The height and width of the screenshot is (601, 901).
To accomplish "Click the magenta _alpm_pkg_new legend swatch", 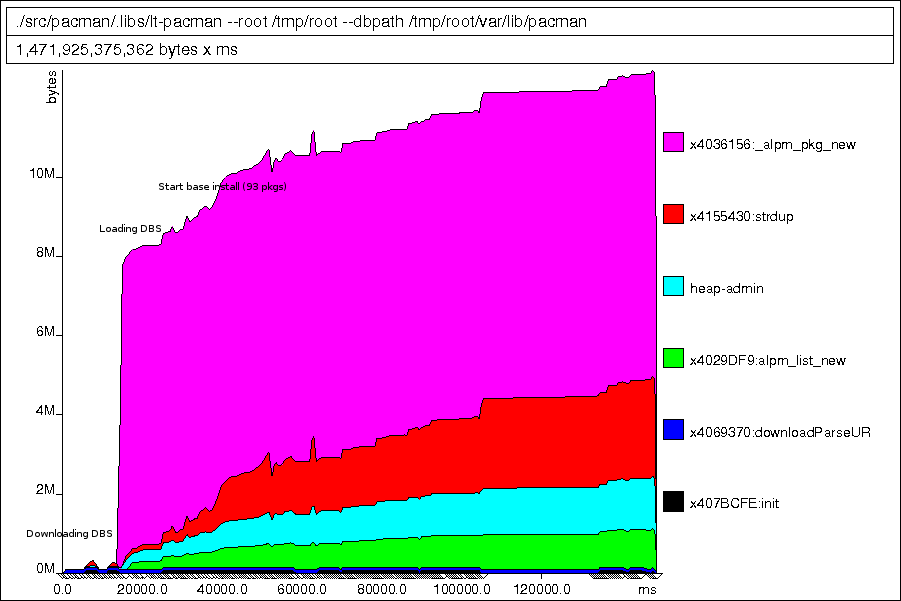I will click(x=673, y=143).
